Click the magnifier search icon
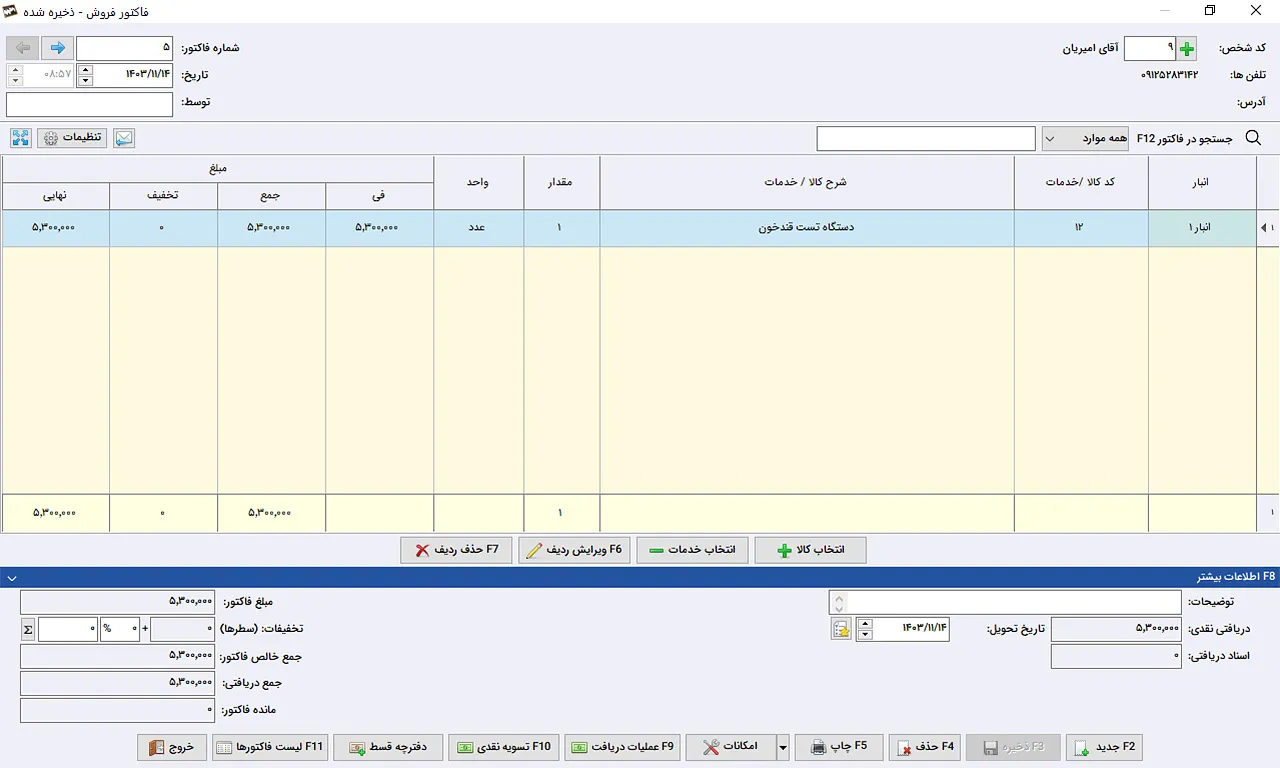Viewport: 1280px width, 768px height. click(1253, 138)
